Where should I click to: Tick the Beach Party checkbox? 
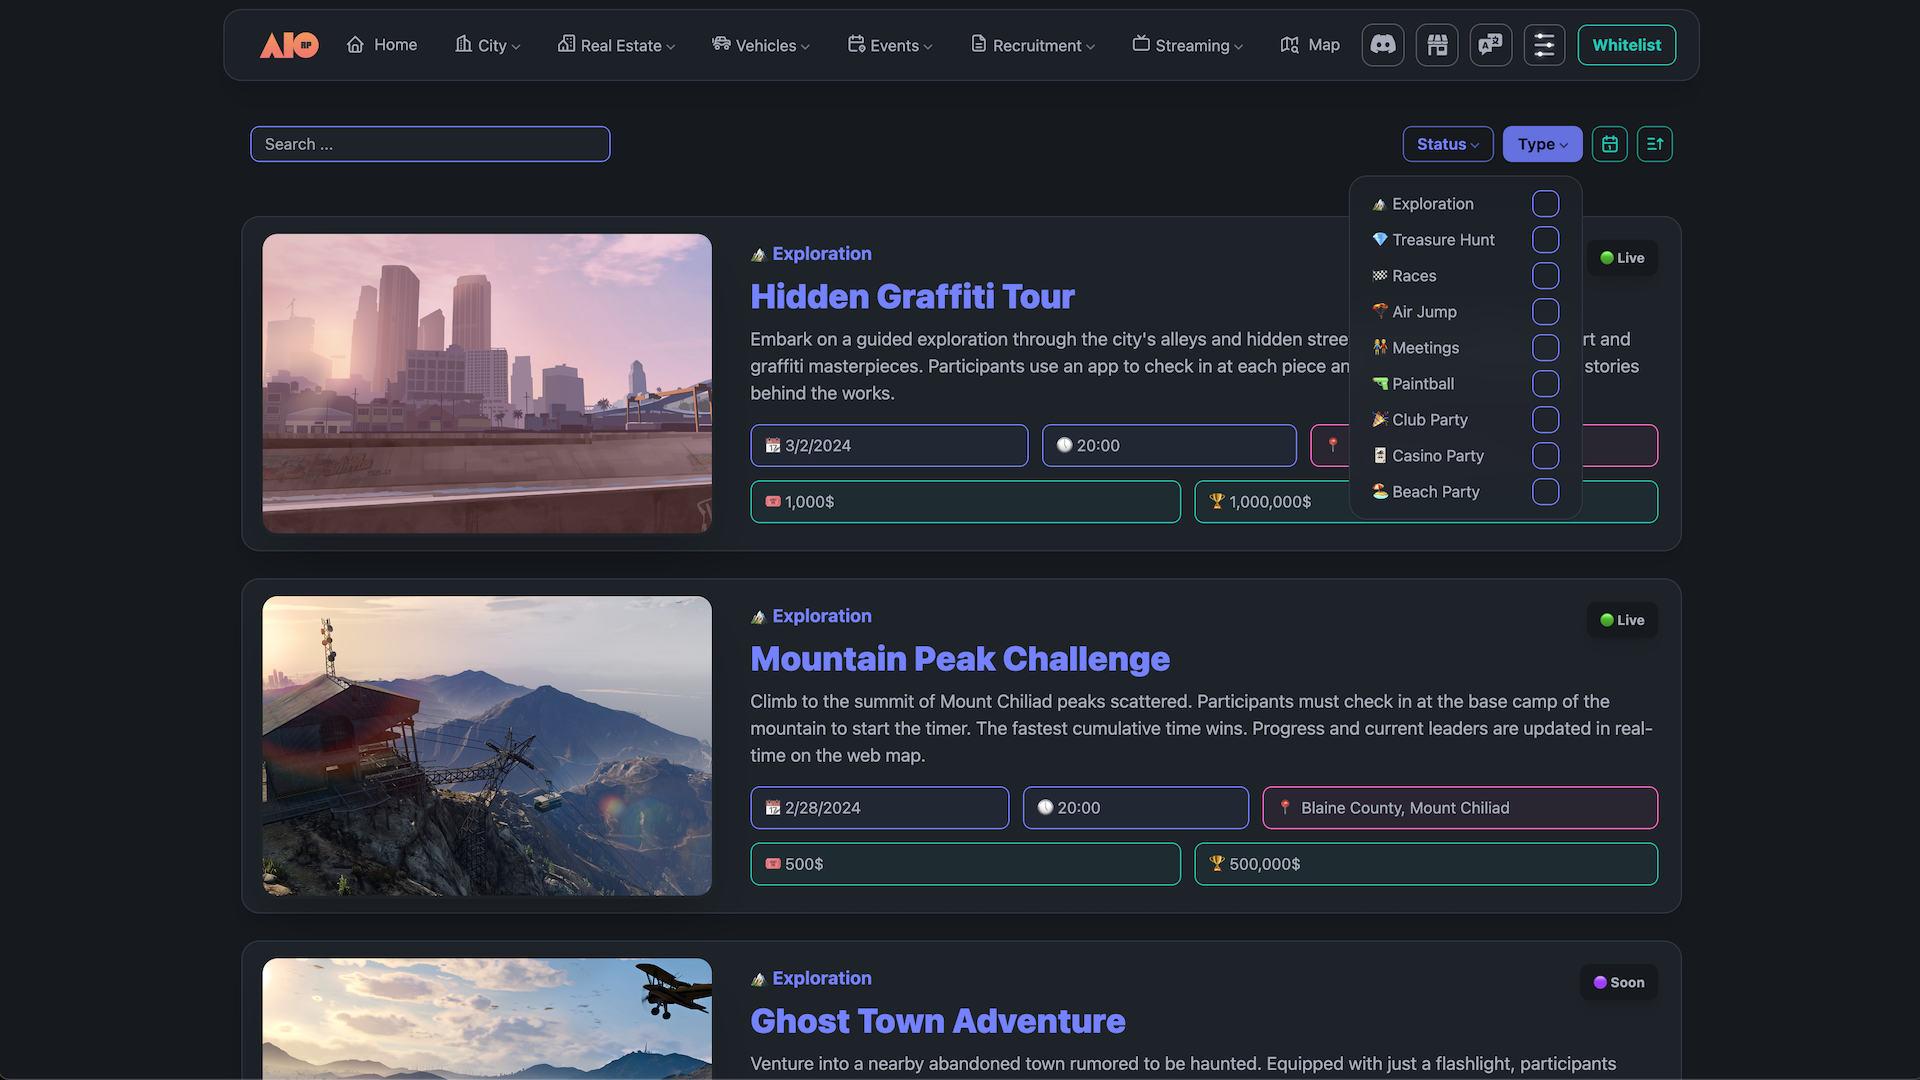coord(1545,492)
